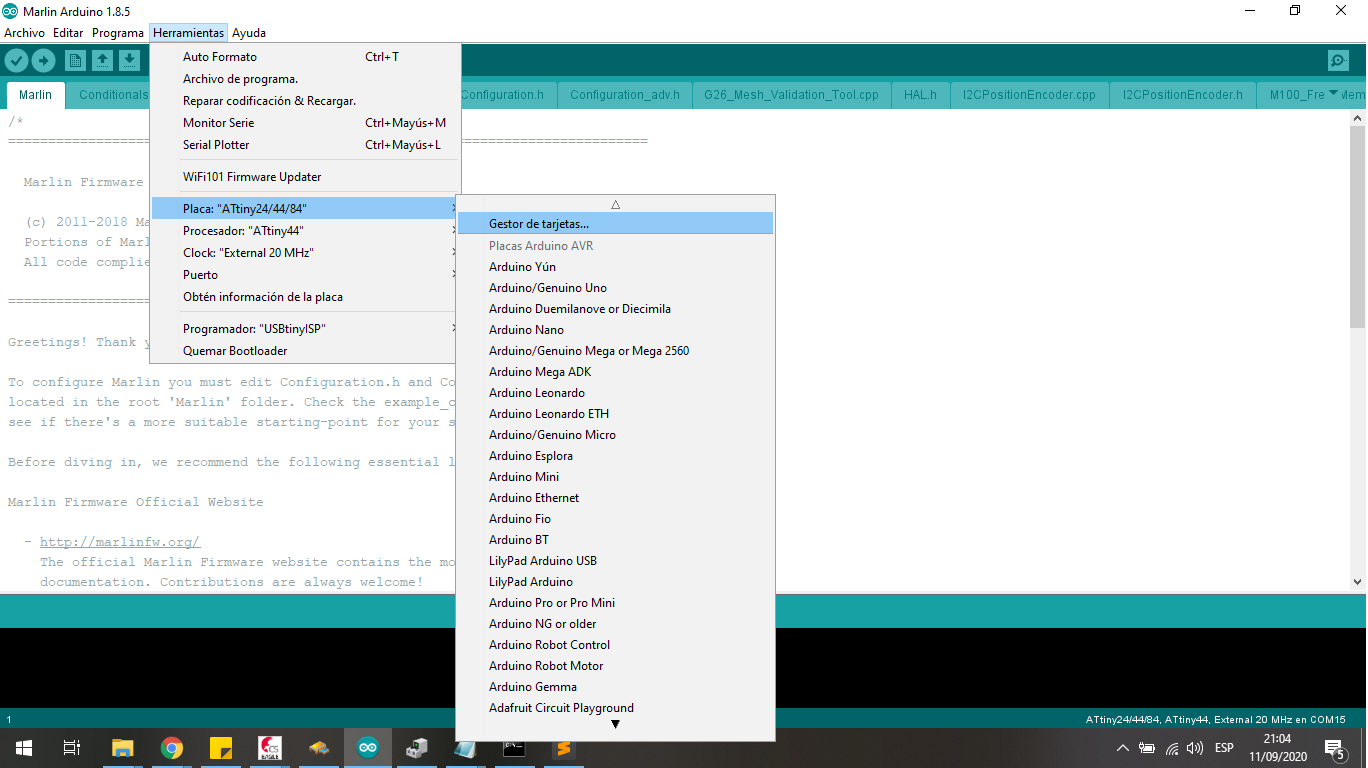Choose the Arduino Leonardo board

tap(615, 393)
